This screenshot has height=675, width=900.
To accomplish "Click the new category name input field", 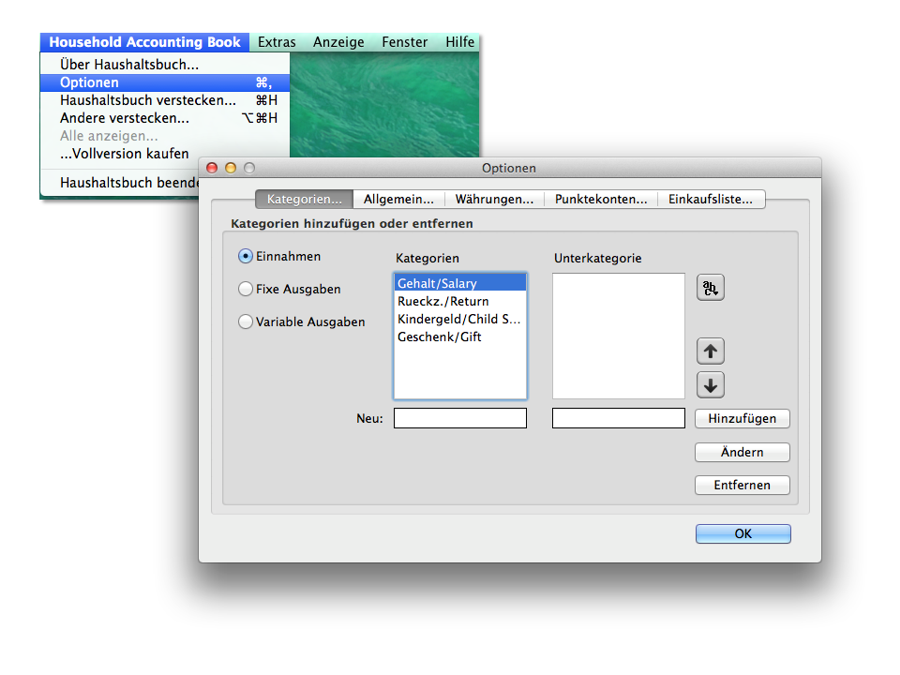I will (x=460, y=419).
